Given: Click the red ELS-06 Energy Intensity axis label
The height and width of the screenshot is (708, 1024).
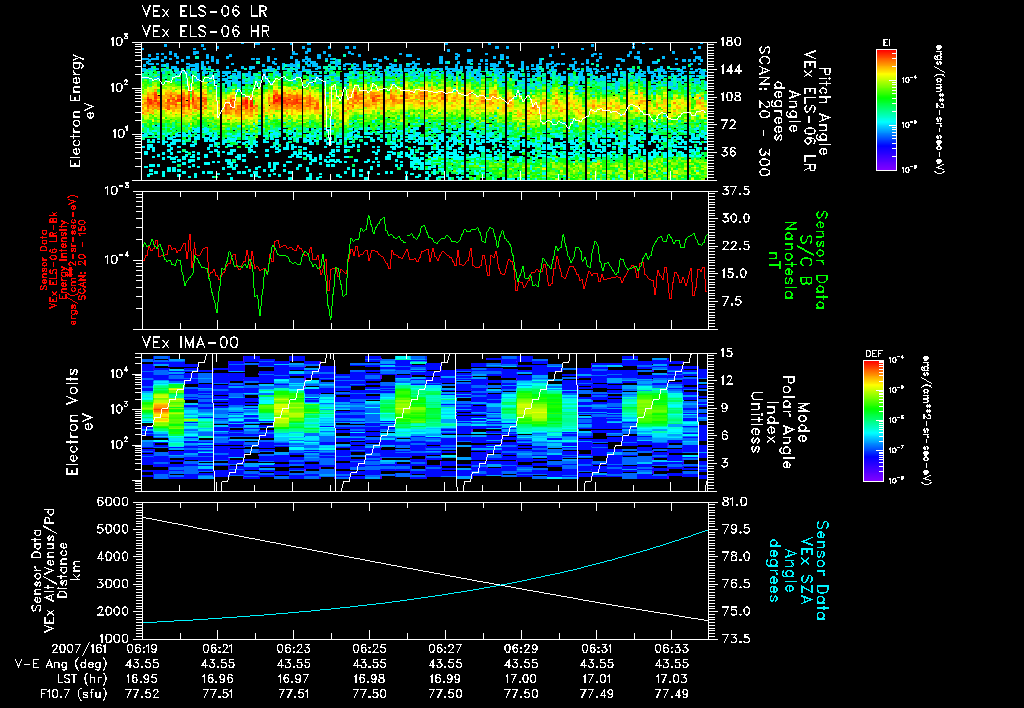Looking at the screenshot, I should tap(63, 260).
